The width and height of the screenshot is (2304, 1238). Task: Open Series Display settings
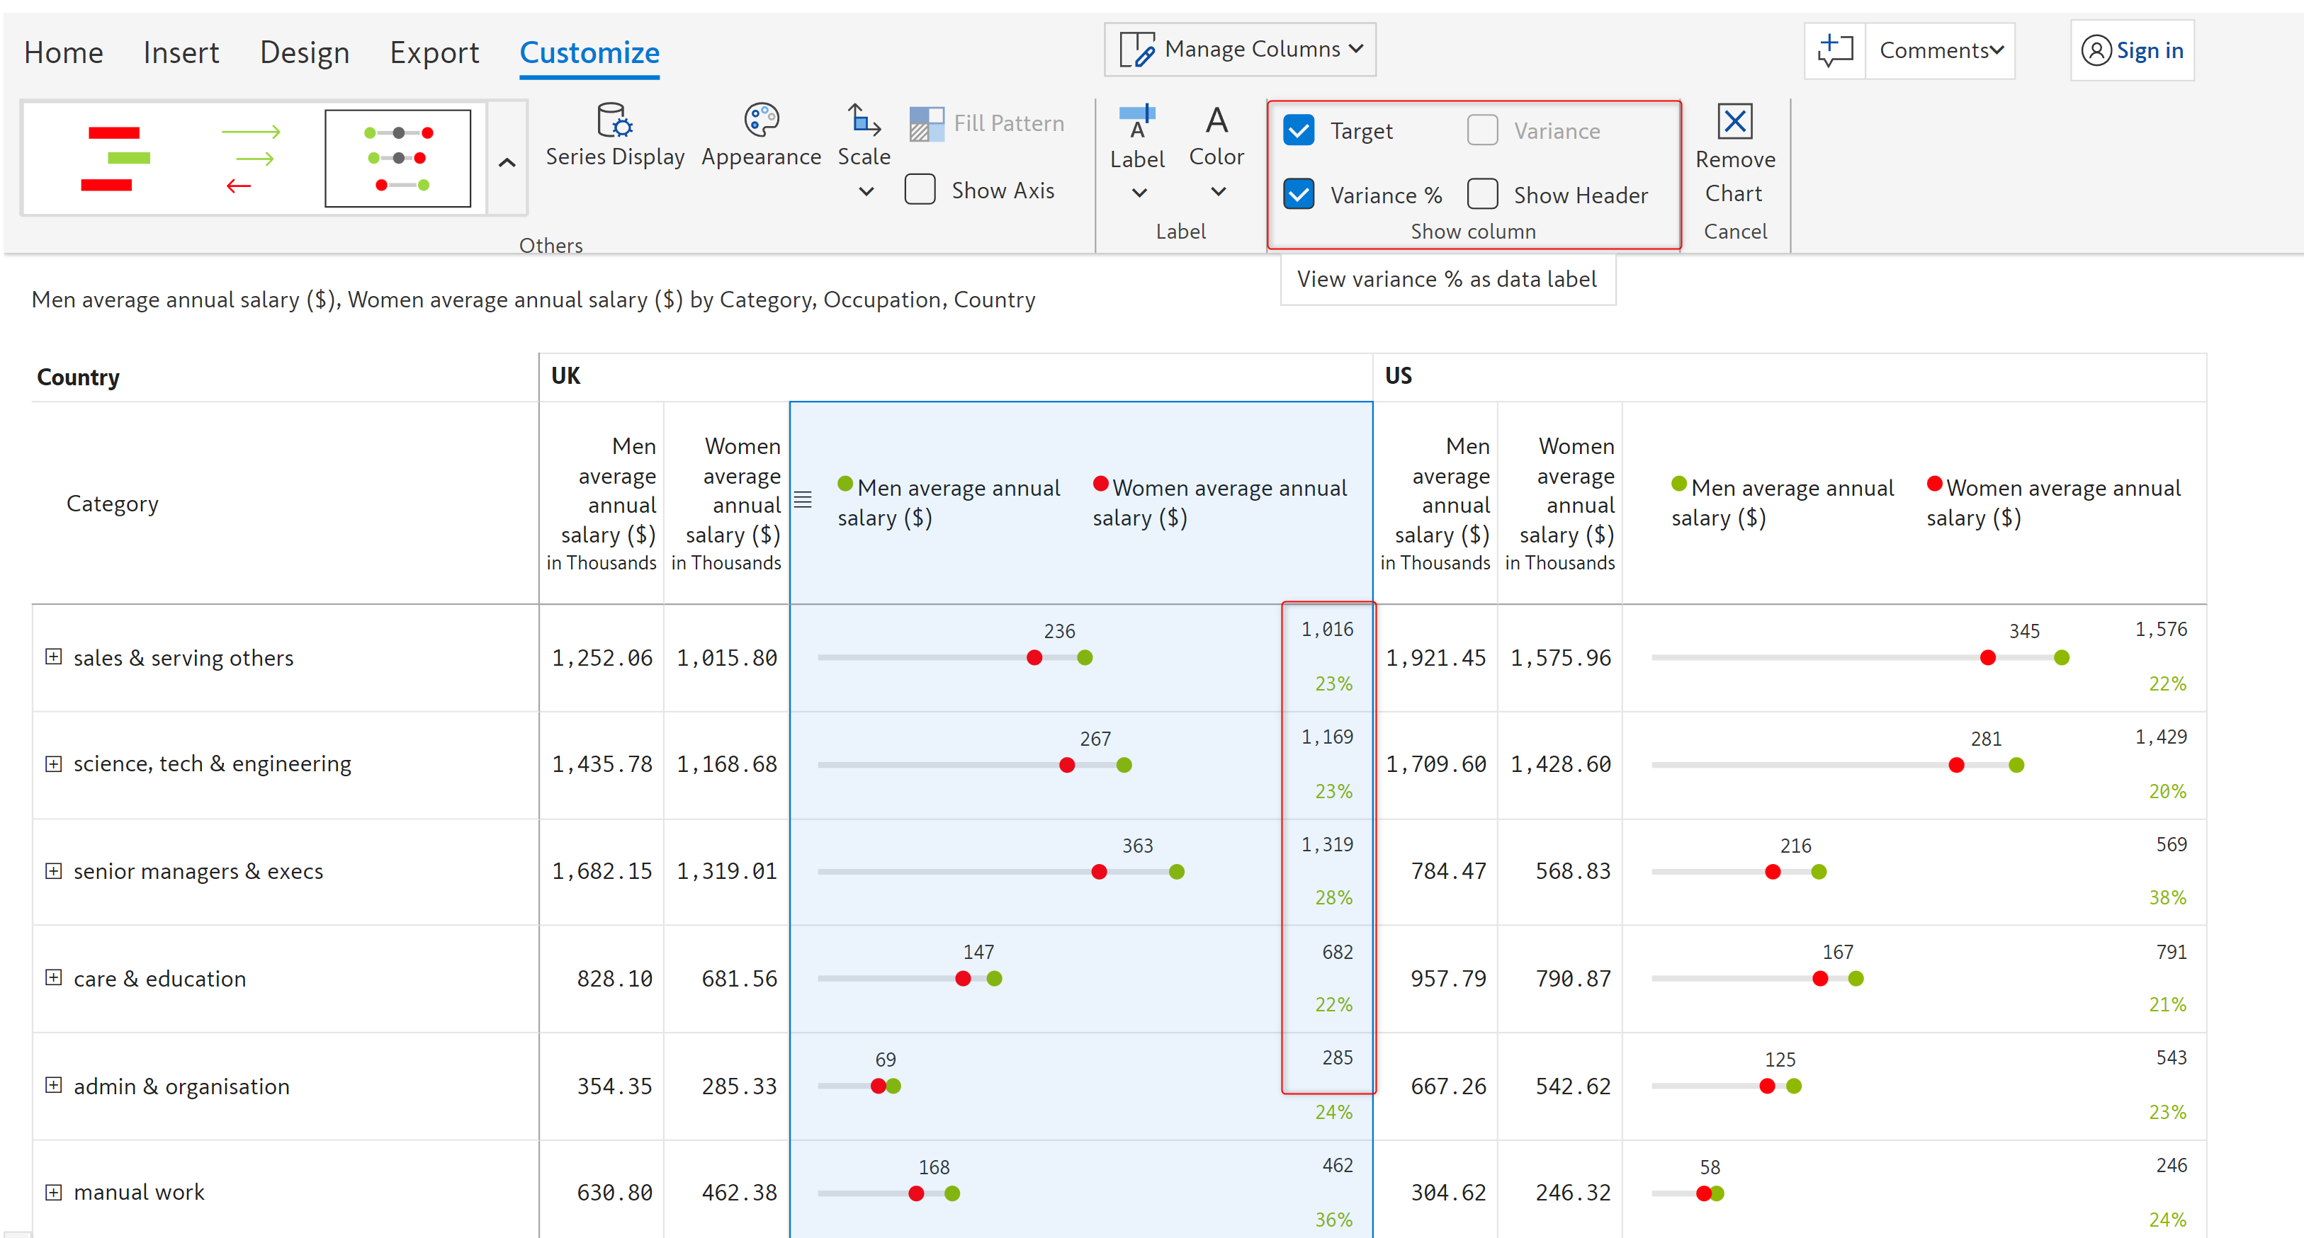click(614, 136)
